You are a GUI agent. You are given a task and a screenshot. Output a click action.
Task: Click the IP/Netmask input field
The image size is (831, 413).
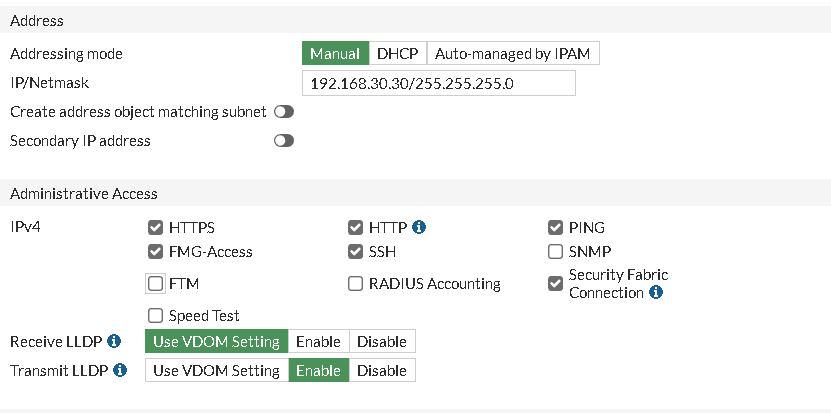click(438, 83)
